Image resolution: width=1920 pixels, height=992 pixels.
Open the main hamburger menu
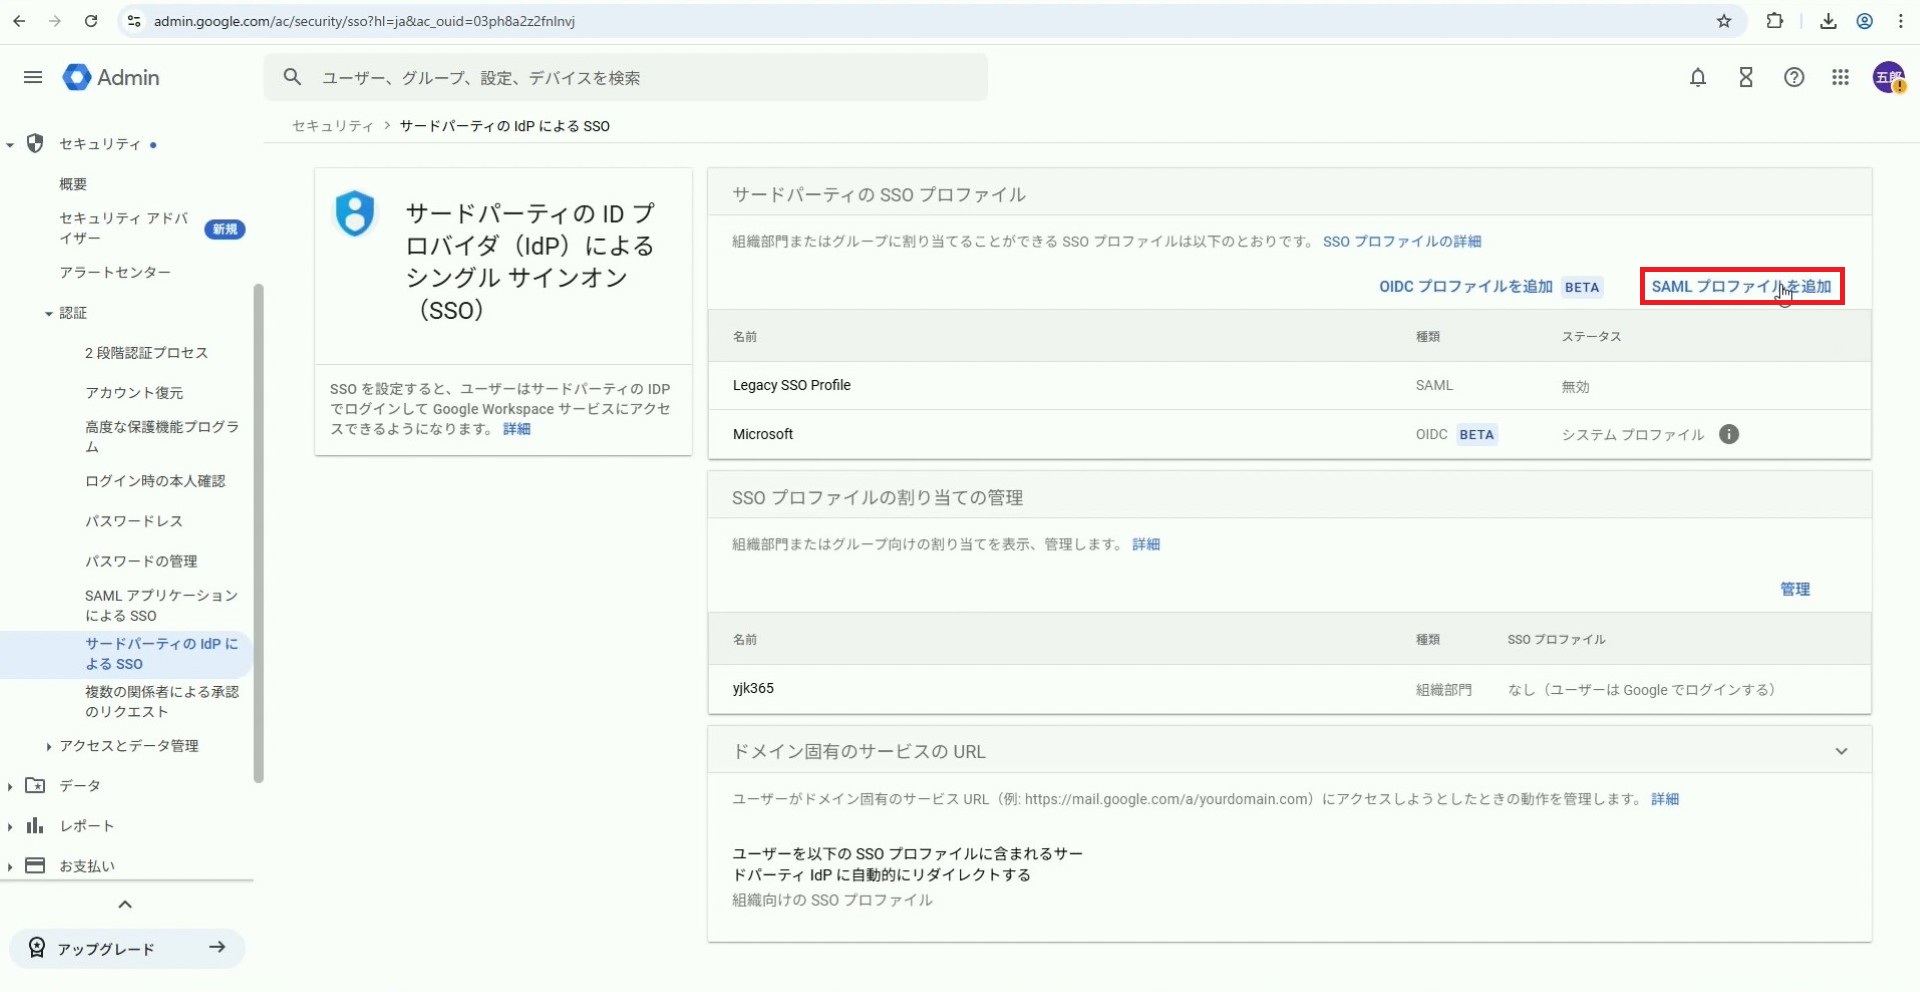coord(33,77)
